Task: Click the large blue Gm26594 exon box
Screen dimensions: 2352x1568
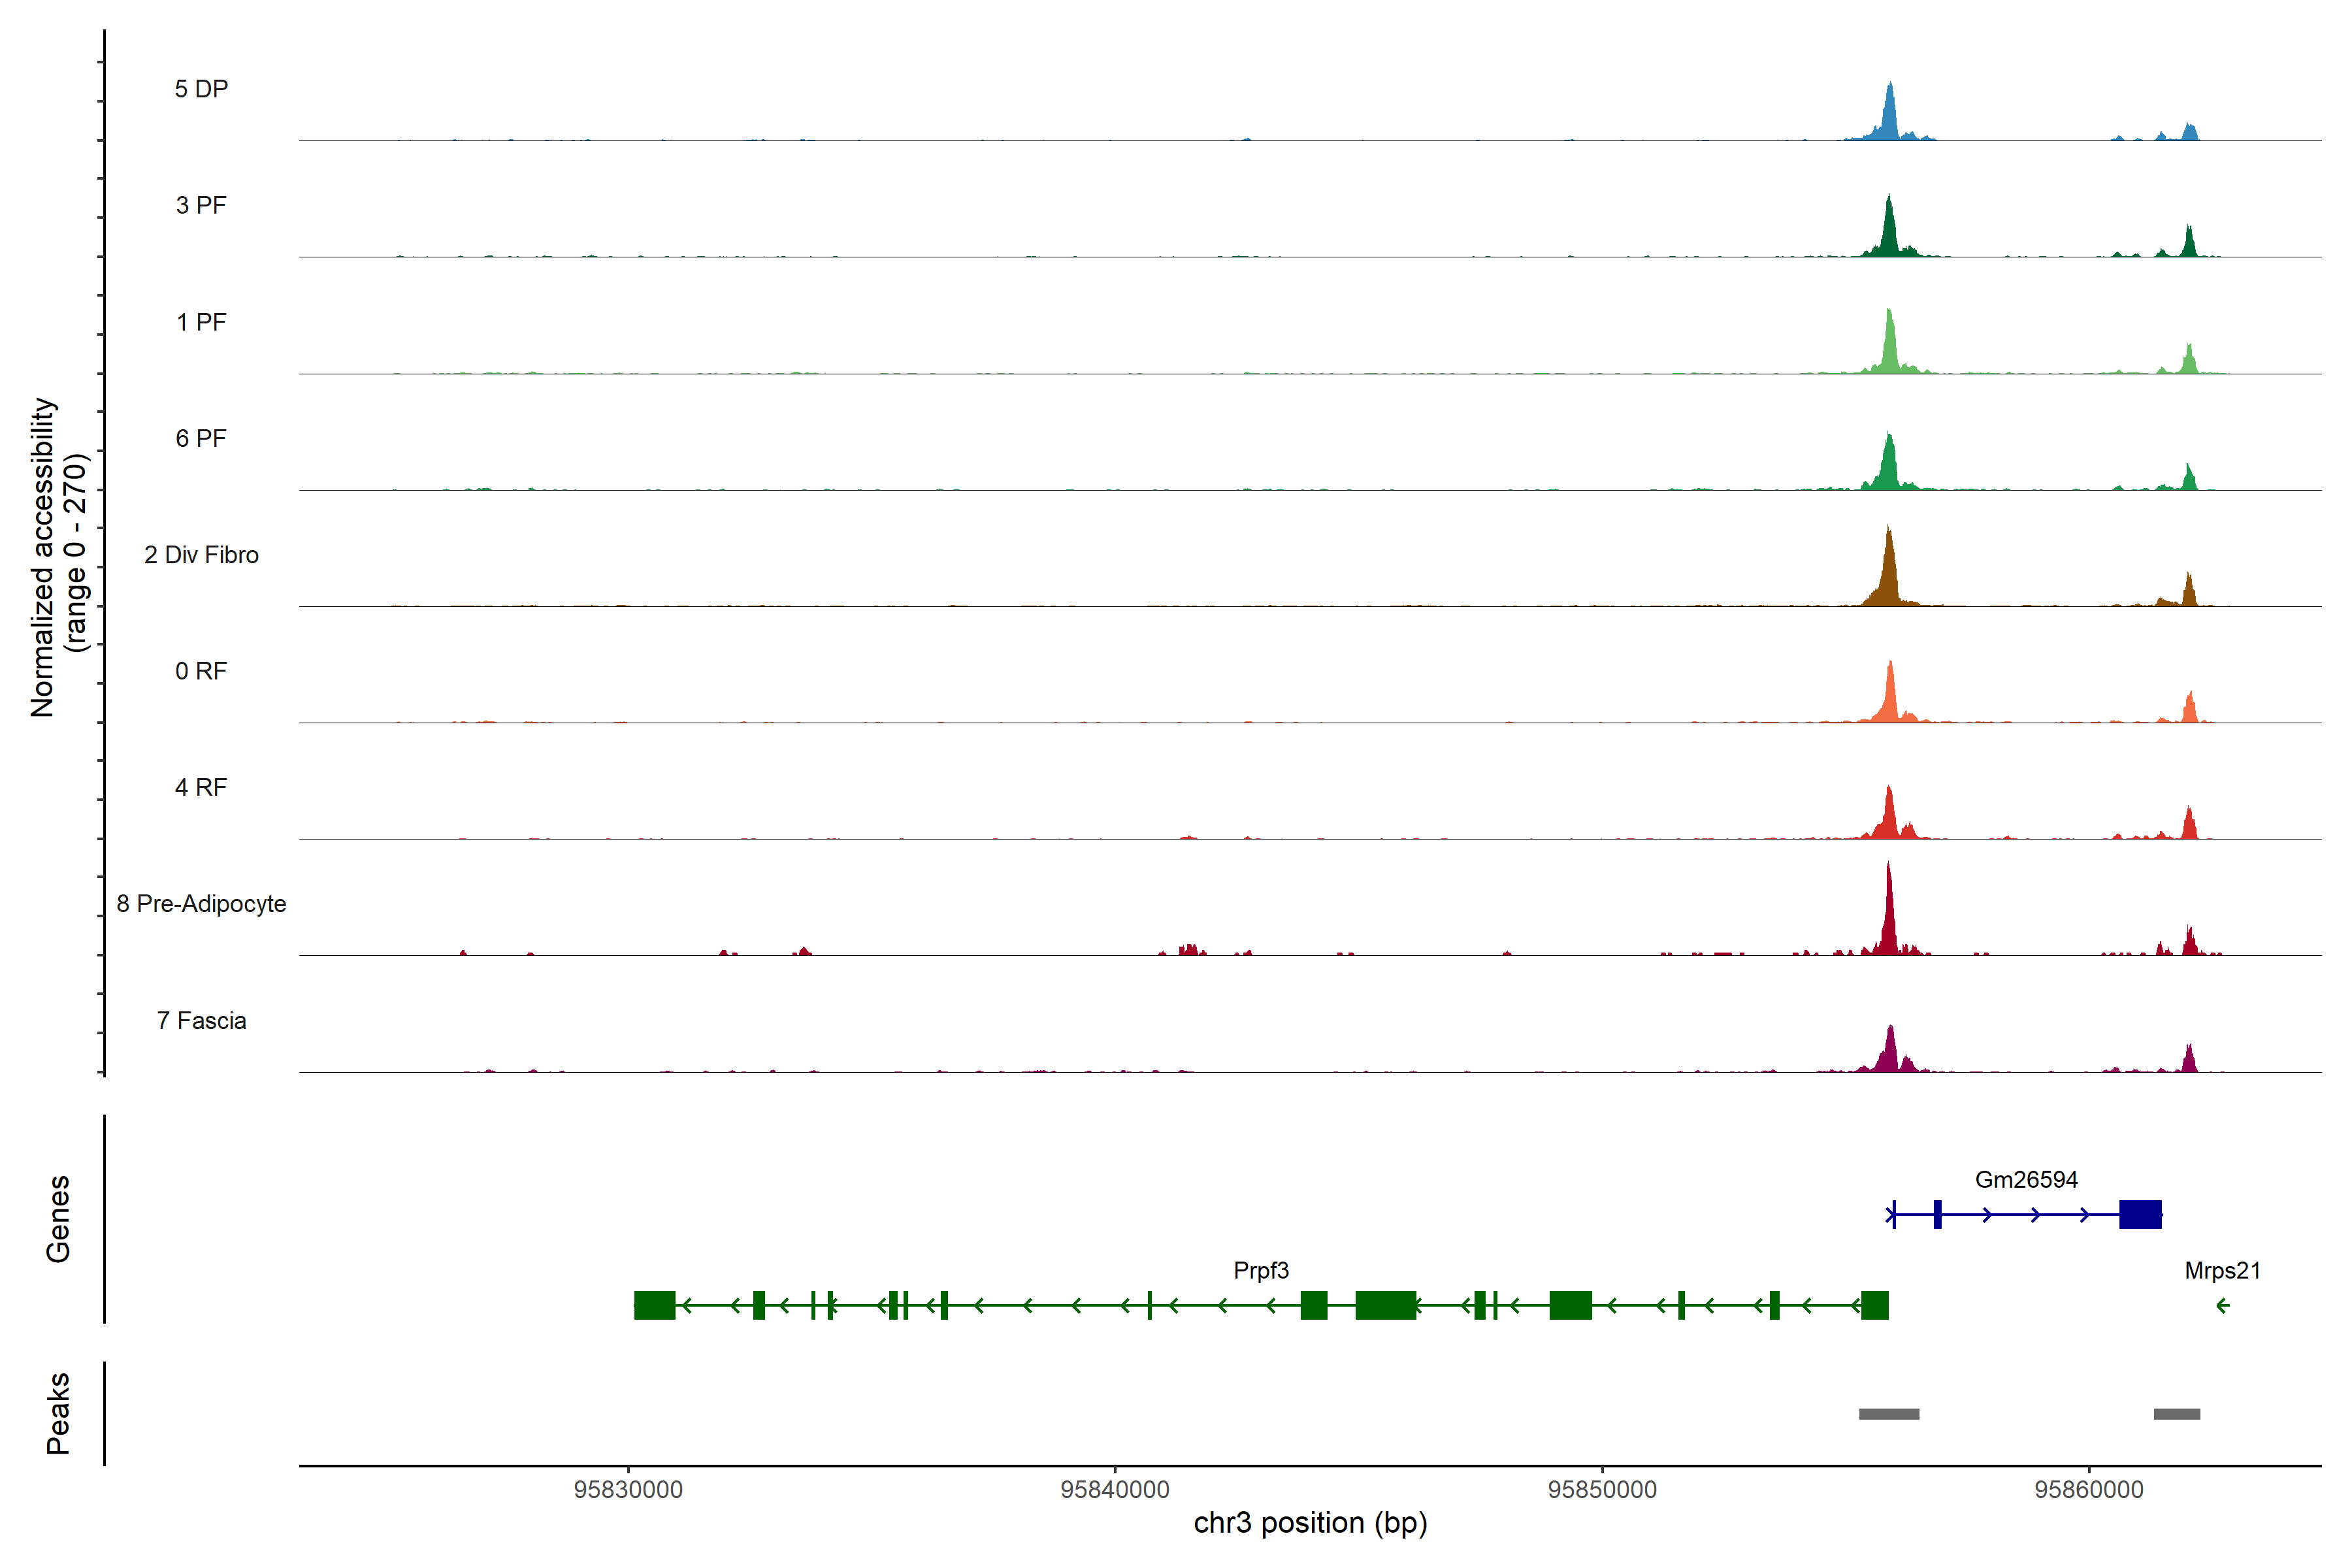Action: 2140,1214
